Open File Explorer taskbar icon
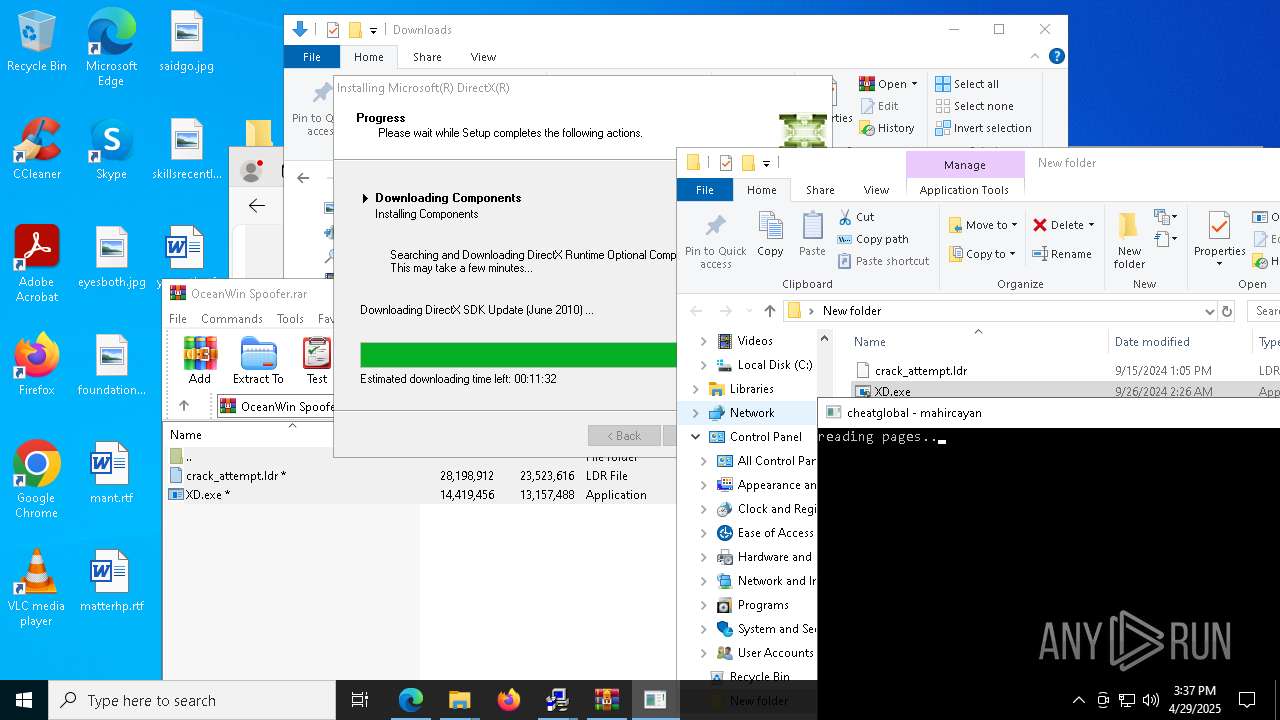Viewport: 1280px width, 720px height. tap(459, 700)
